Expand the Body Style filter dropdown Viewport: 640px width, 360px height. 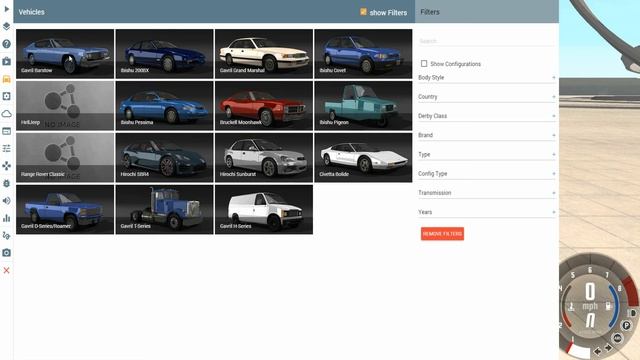tap(487, 78)
